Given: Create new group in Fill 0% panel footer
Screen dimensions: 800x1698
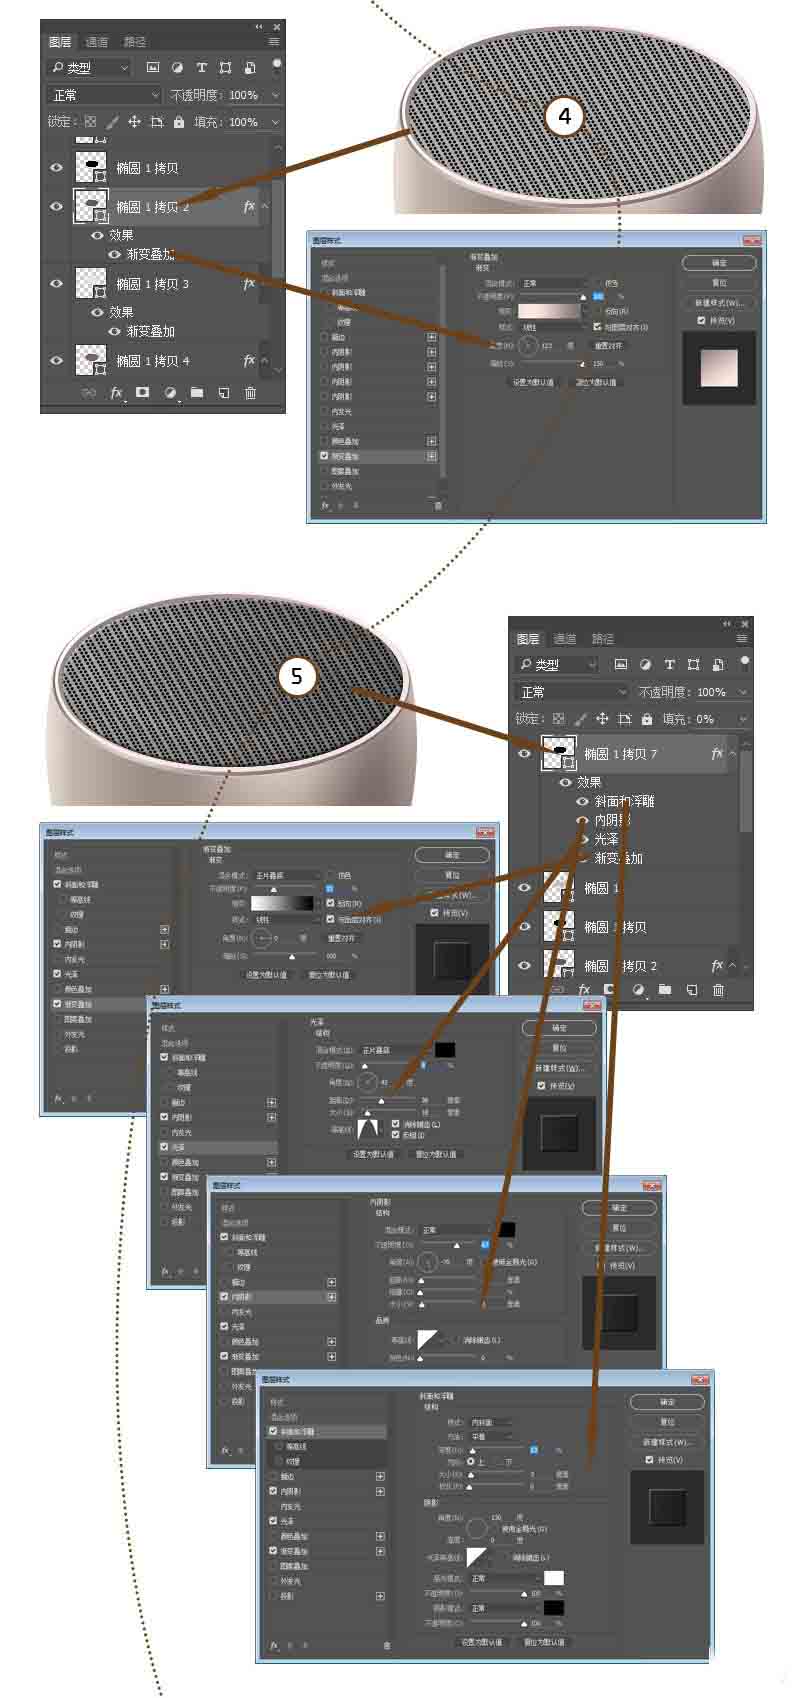Looking at the screenshot, I should [665, 990].
